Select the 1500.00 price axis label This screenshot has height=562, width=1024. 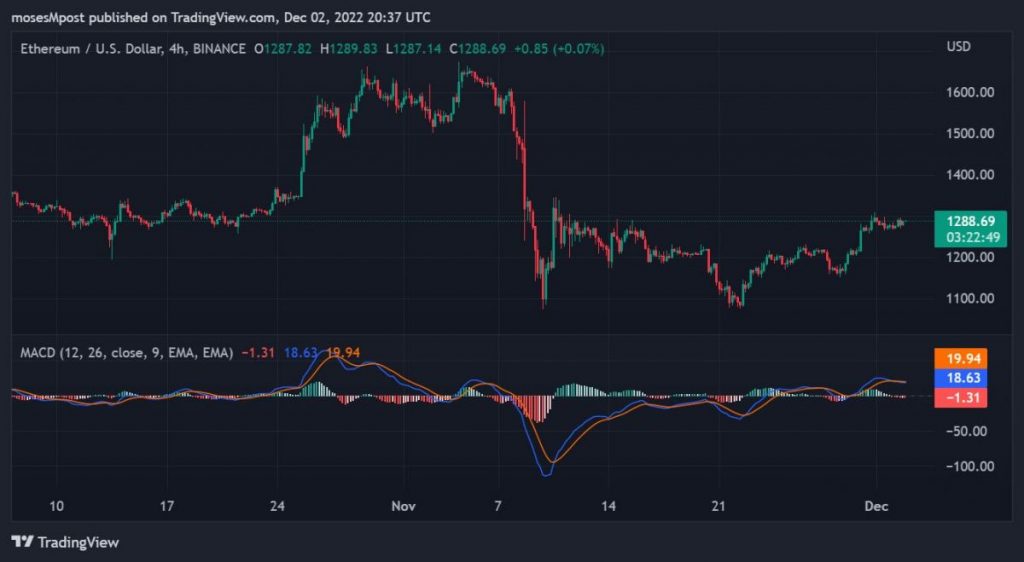click(x=970, y=133)
